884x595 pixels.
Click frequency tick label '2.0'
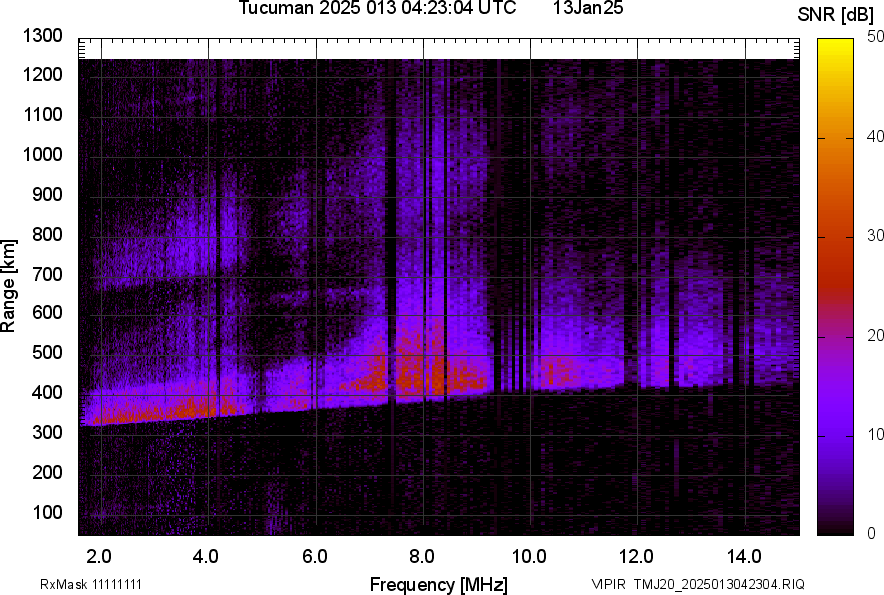pyautogui.click(x=99, y=557)
